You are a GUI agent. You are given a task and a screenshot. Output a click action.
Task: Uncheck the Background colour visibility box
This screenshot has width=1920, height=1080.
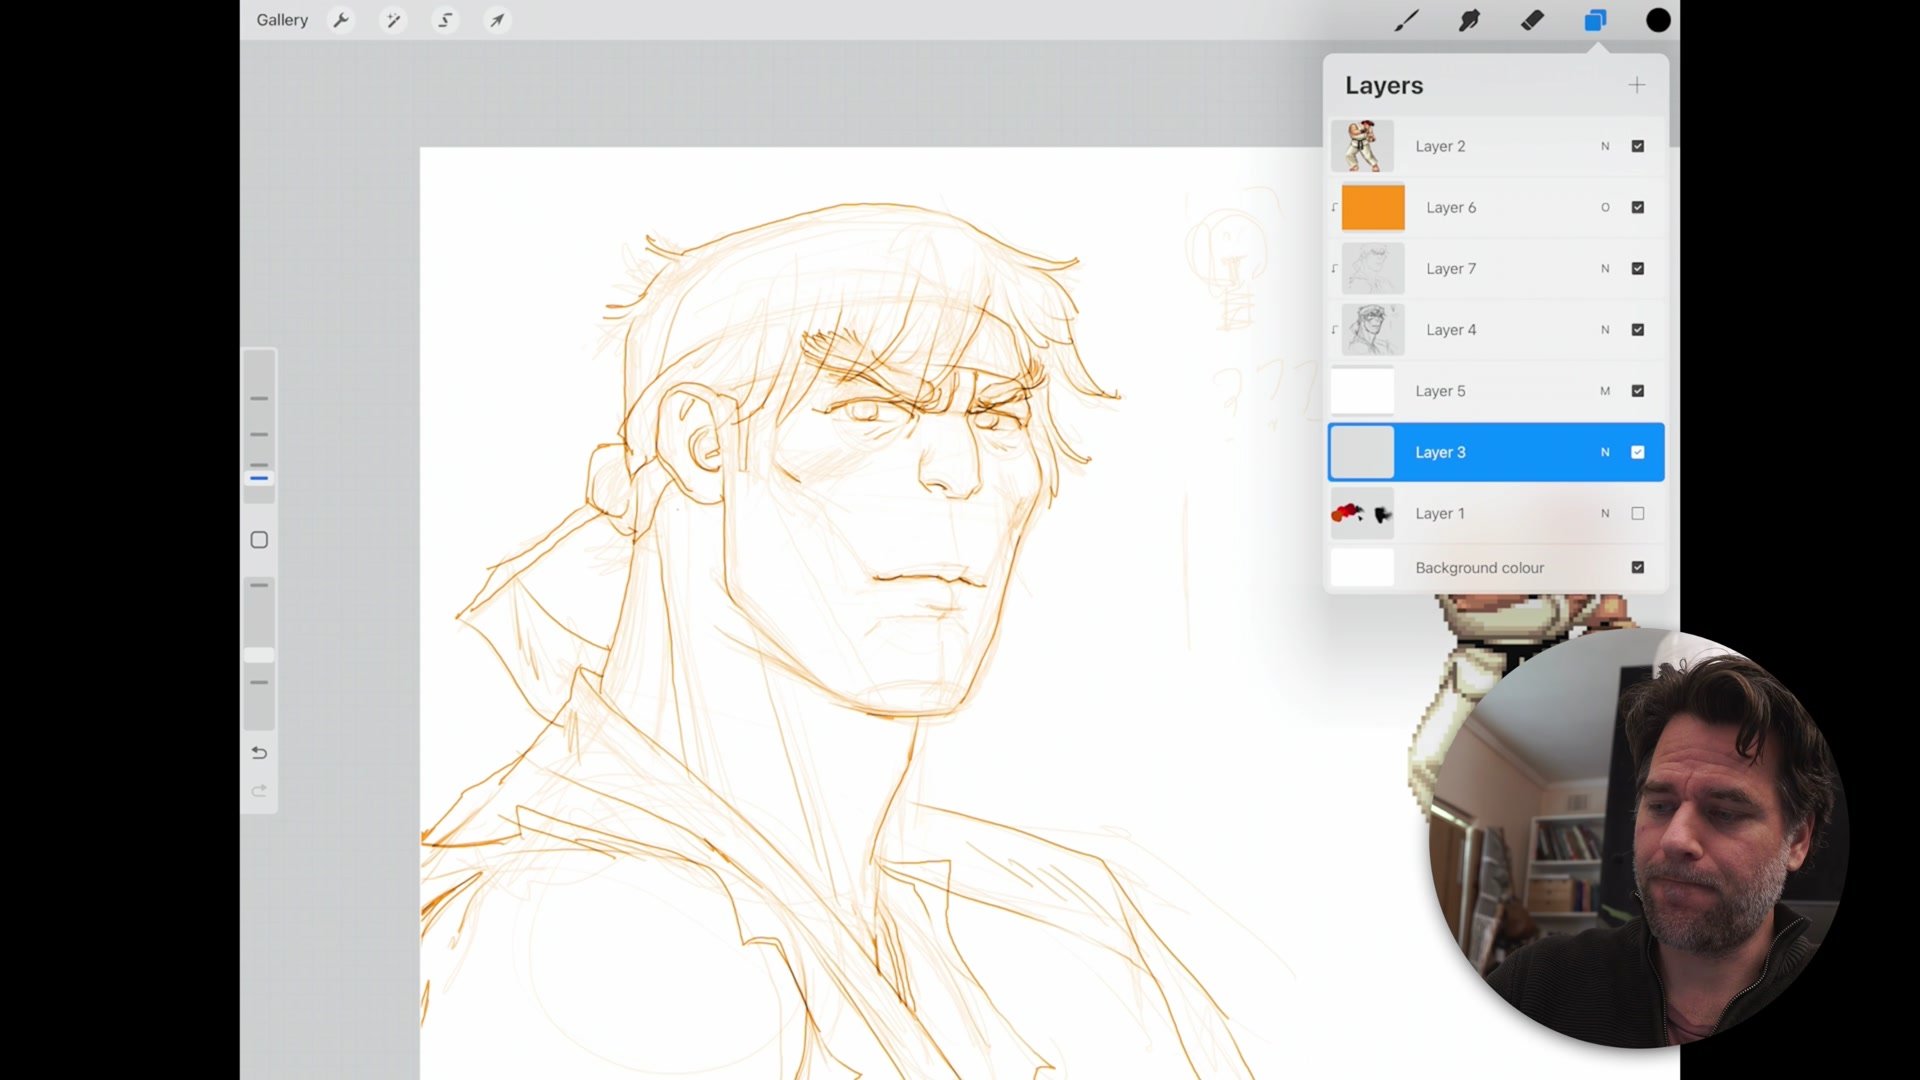1637,567
